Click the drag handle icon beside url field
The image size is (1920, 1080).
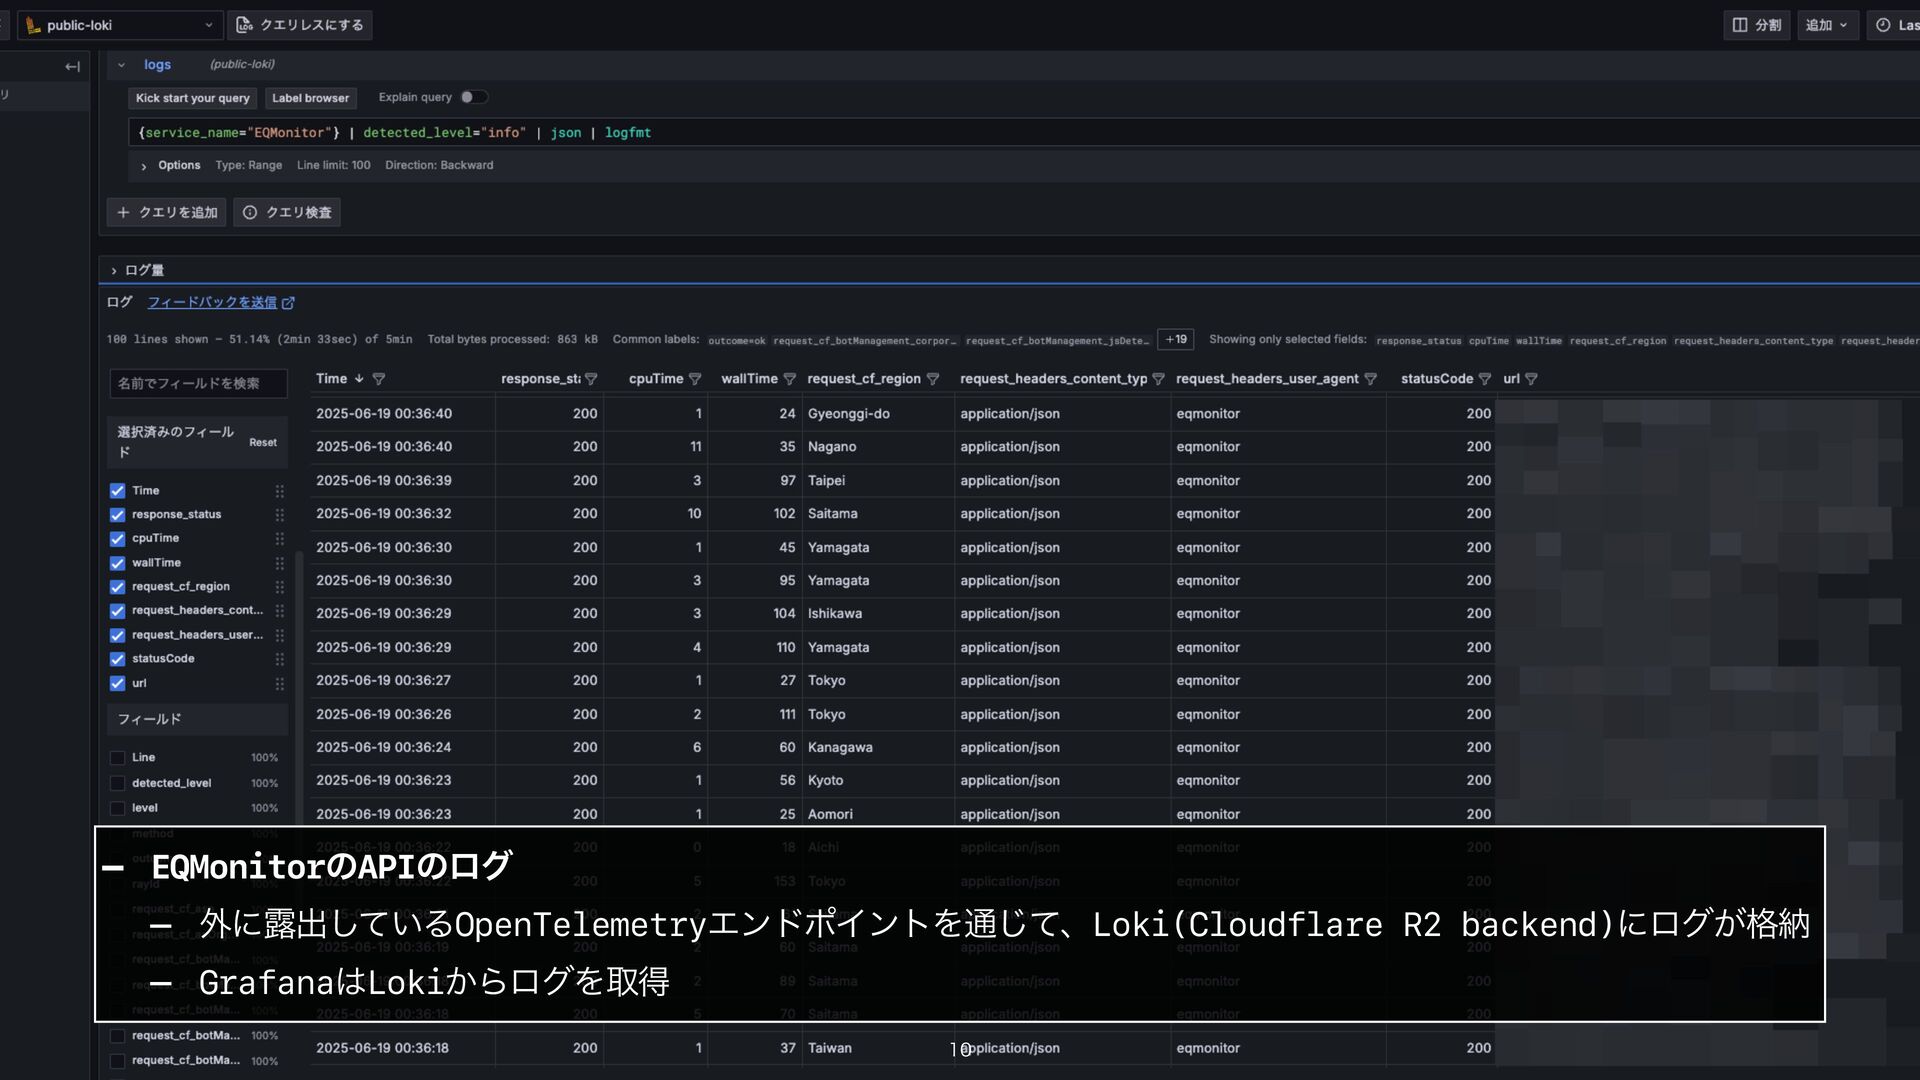click(280, 684)
